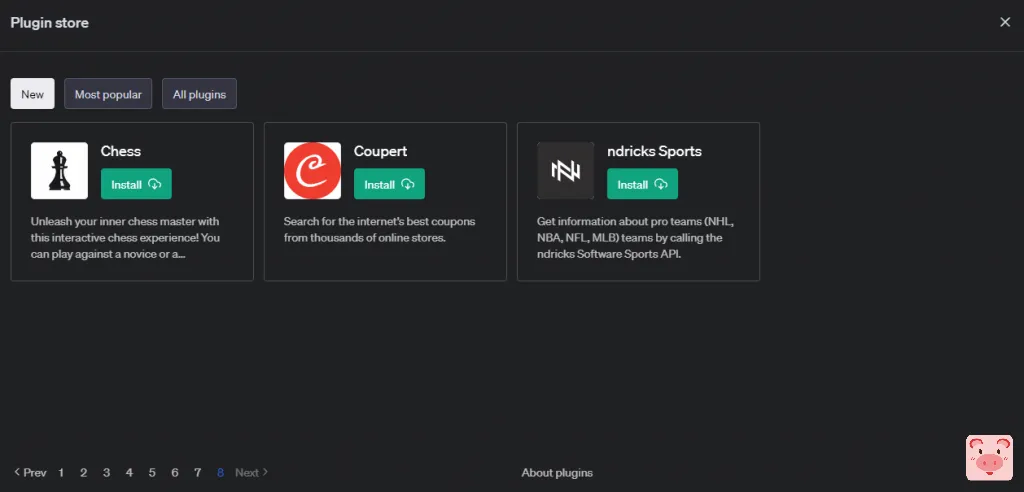Close the Plugin store dialog
Viewport: 1024px width, 492px height.
[x=1005, y=22]
